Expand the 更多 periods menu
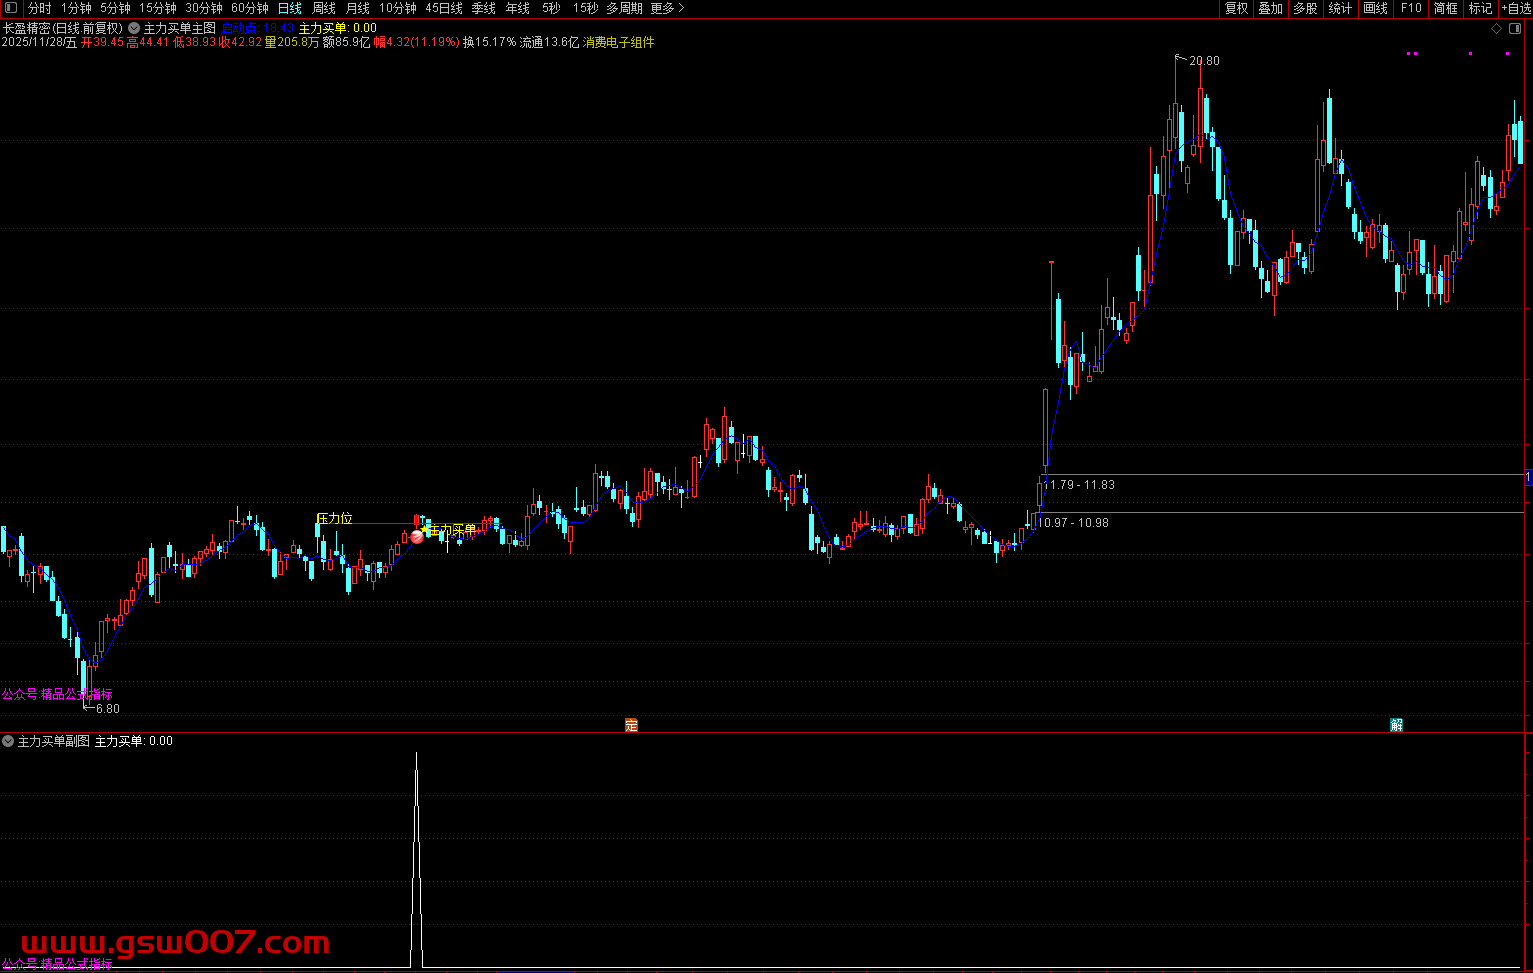The height and width of the screenshot is (973, 1533). 667,8
